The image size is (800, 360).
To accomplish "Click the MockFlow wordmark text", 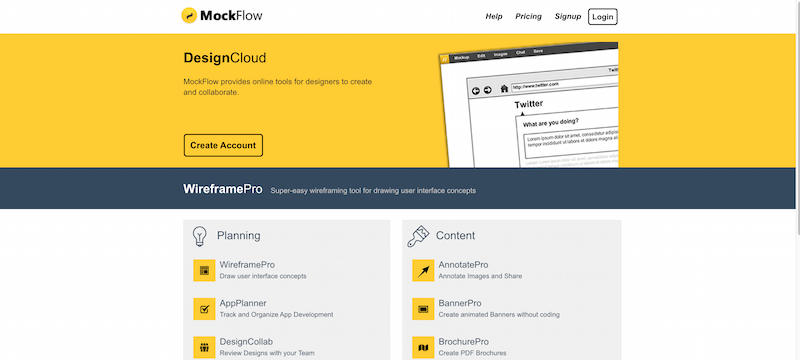I will coord(231,16).
